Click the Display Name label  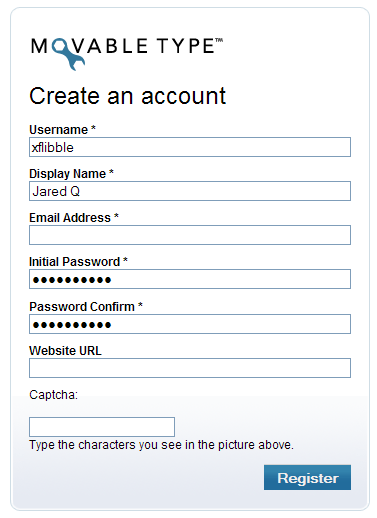tap(68, 174)
